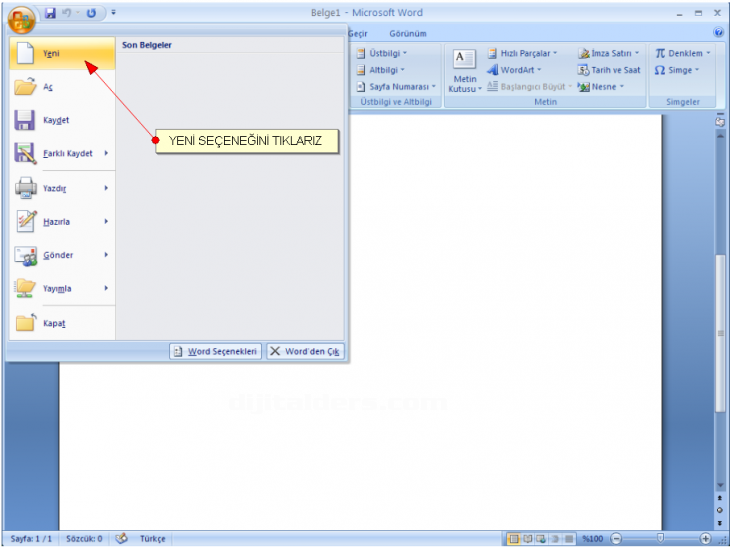730x547 pixels.
Task: Select Yeni in the Office menu
Action: pyautogui.click(x=62, y=53)
